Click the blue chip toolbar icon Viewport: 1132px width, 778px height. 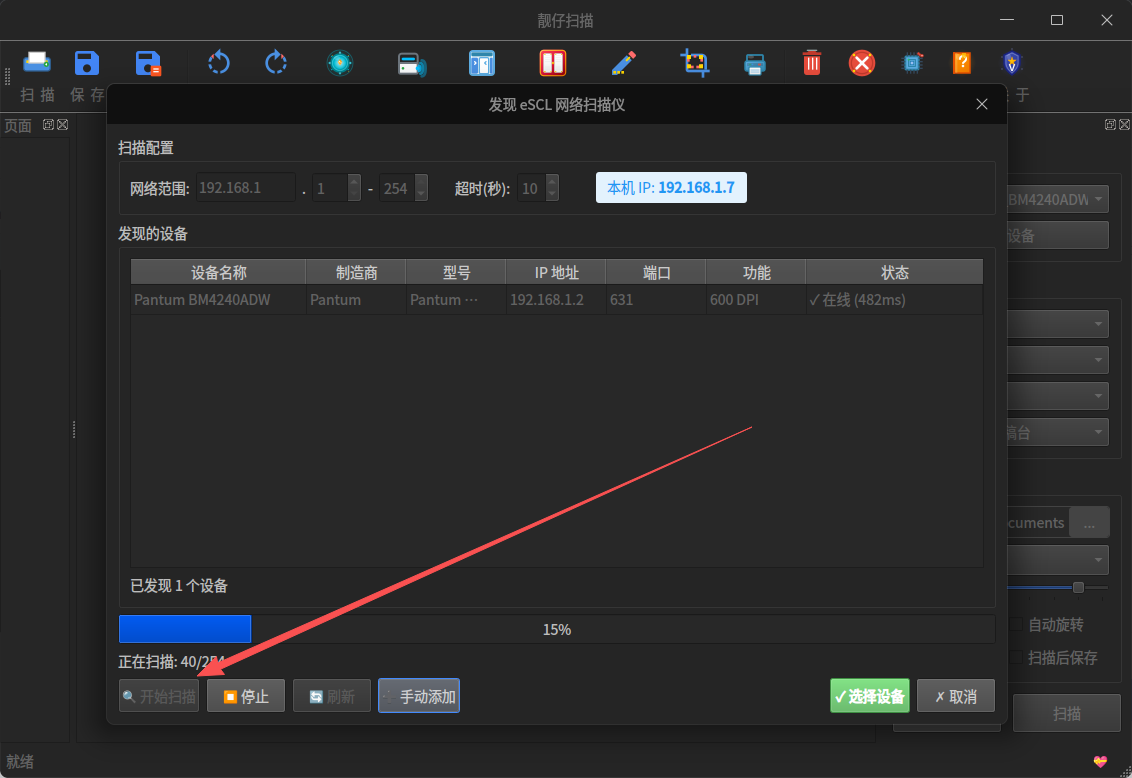(913, 63)
